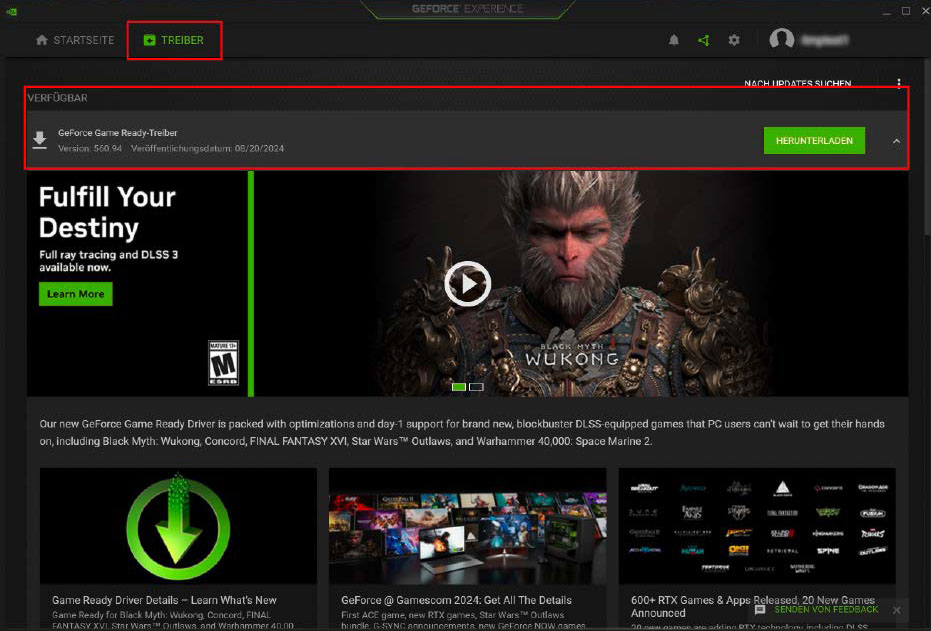Open the notifications bell icon
The width and height of the screenshot is (931, 631).
pyautogui.click(x=674, y=40)
